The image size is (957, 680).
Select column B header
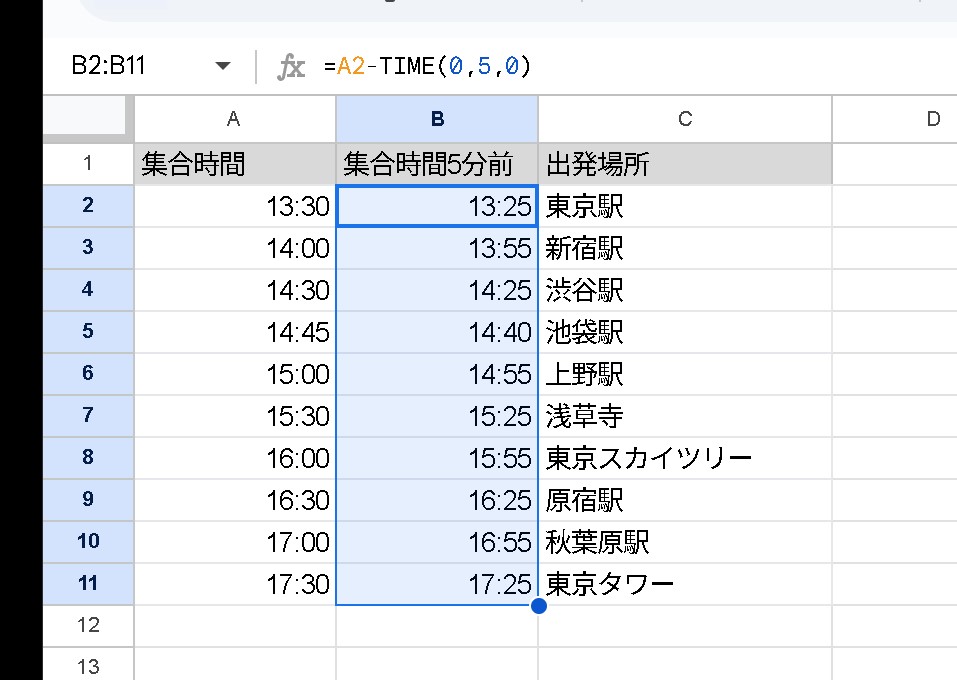437,119
